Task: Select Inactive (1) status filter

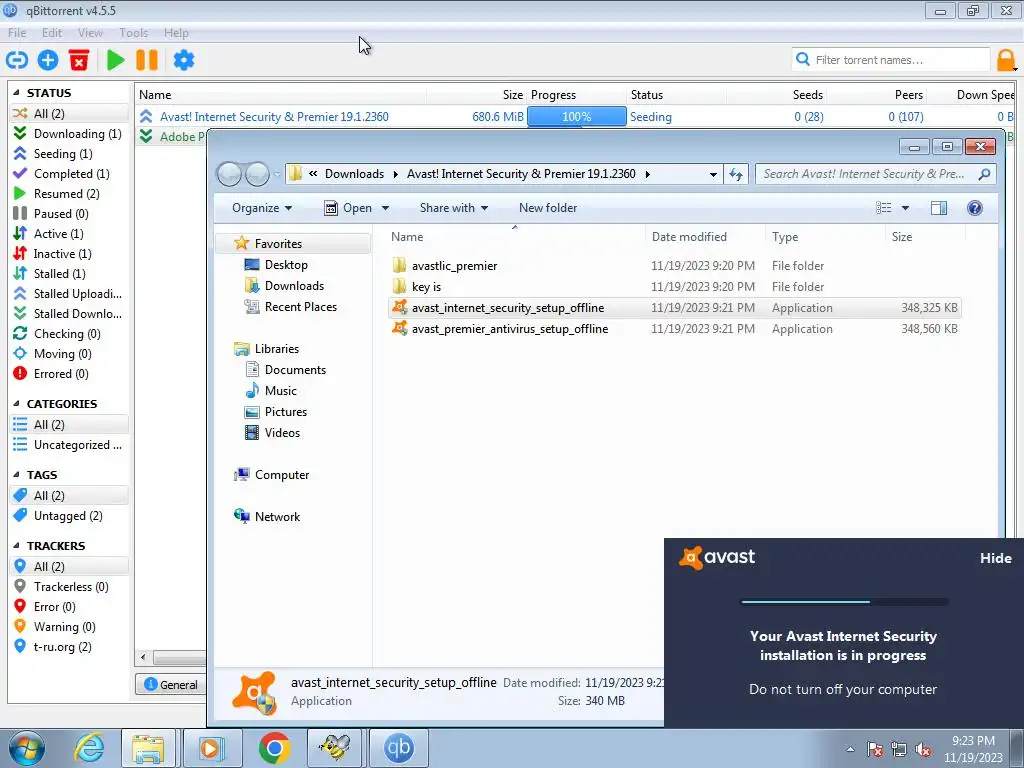Action: (69, 253)
